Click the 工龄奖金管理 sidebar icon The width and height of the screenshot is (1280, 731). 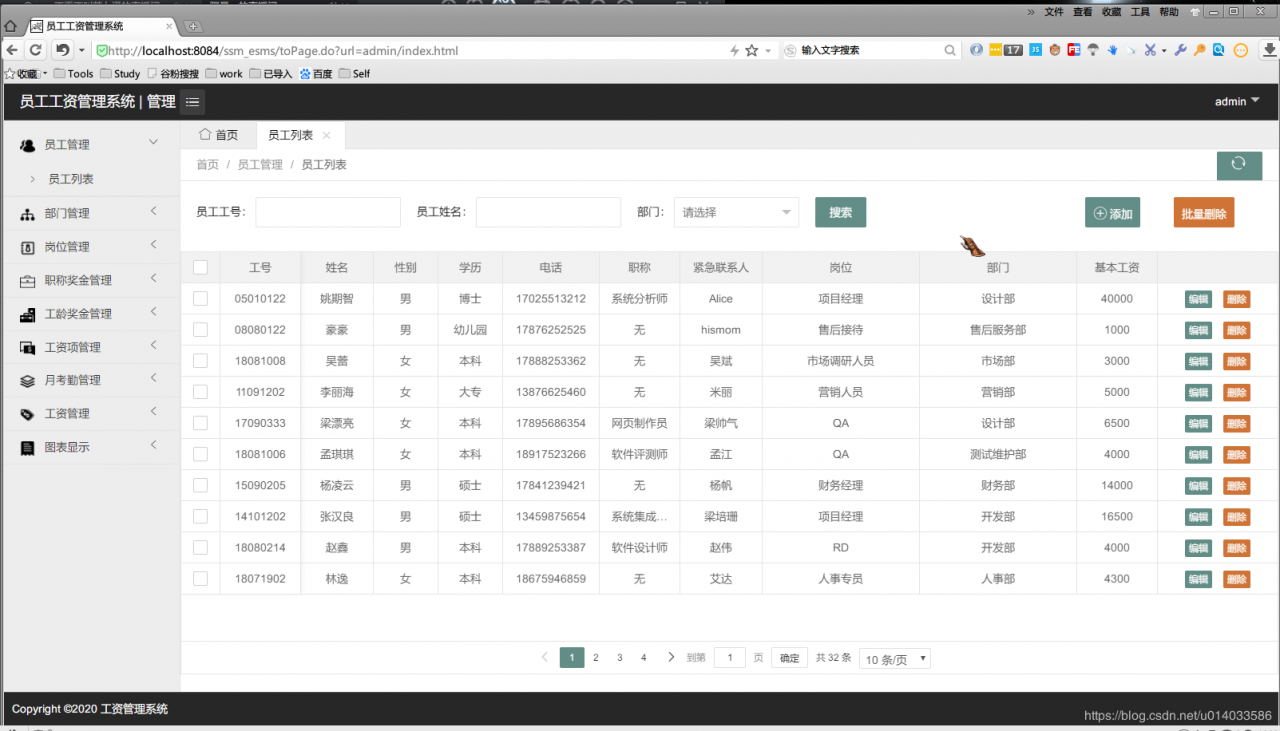pyautogui.click(x=28, y=314)
